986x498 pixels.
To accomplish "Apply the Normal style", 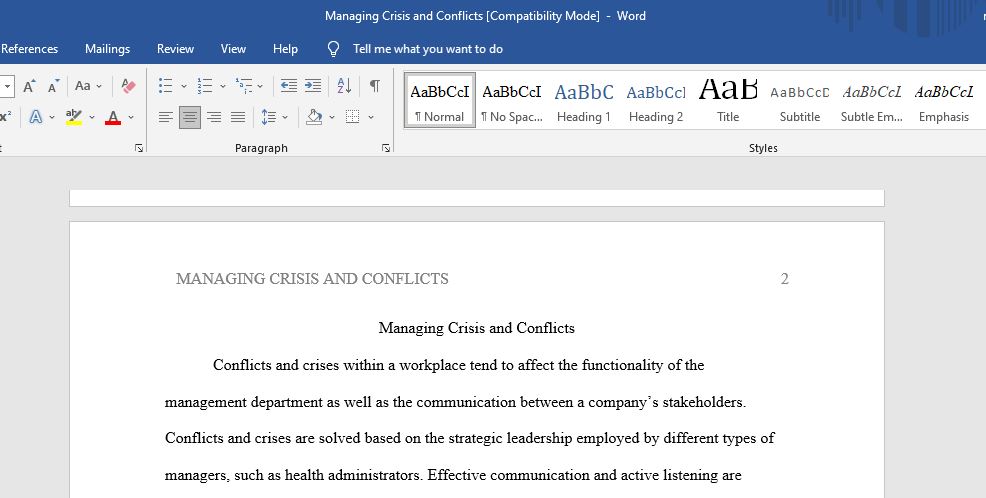I will point(440,101).
